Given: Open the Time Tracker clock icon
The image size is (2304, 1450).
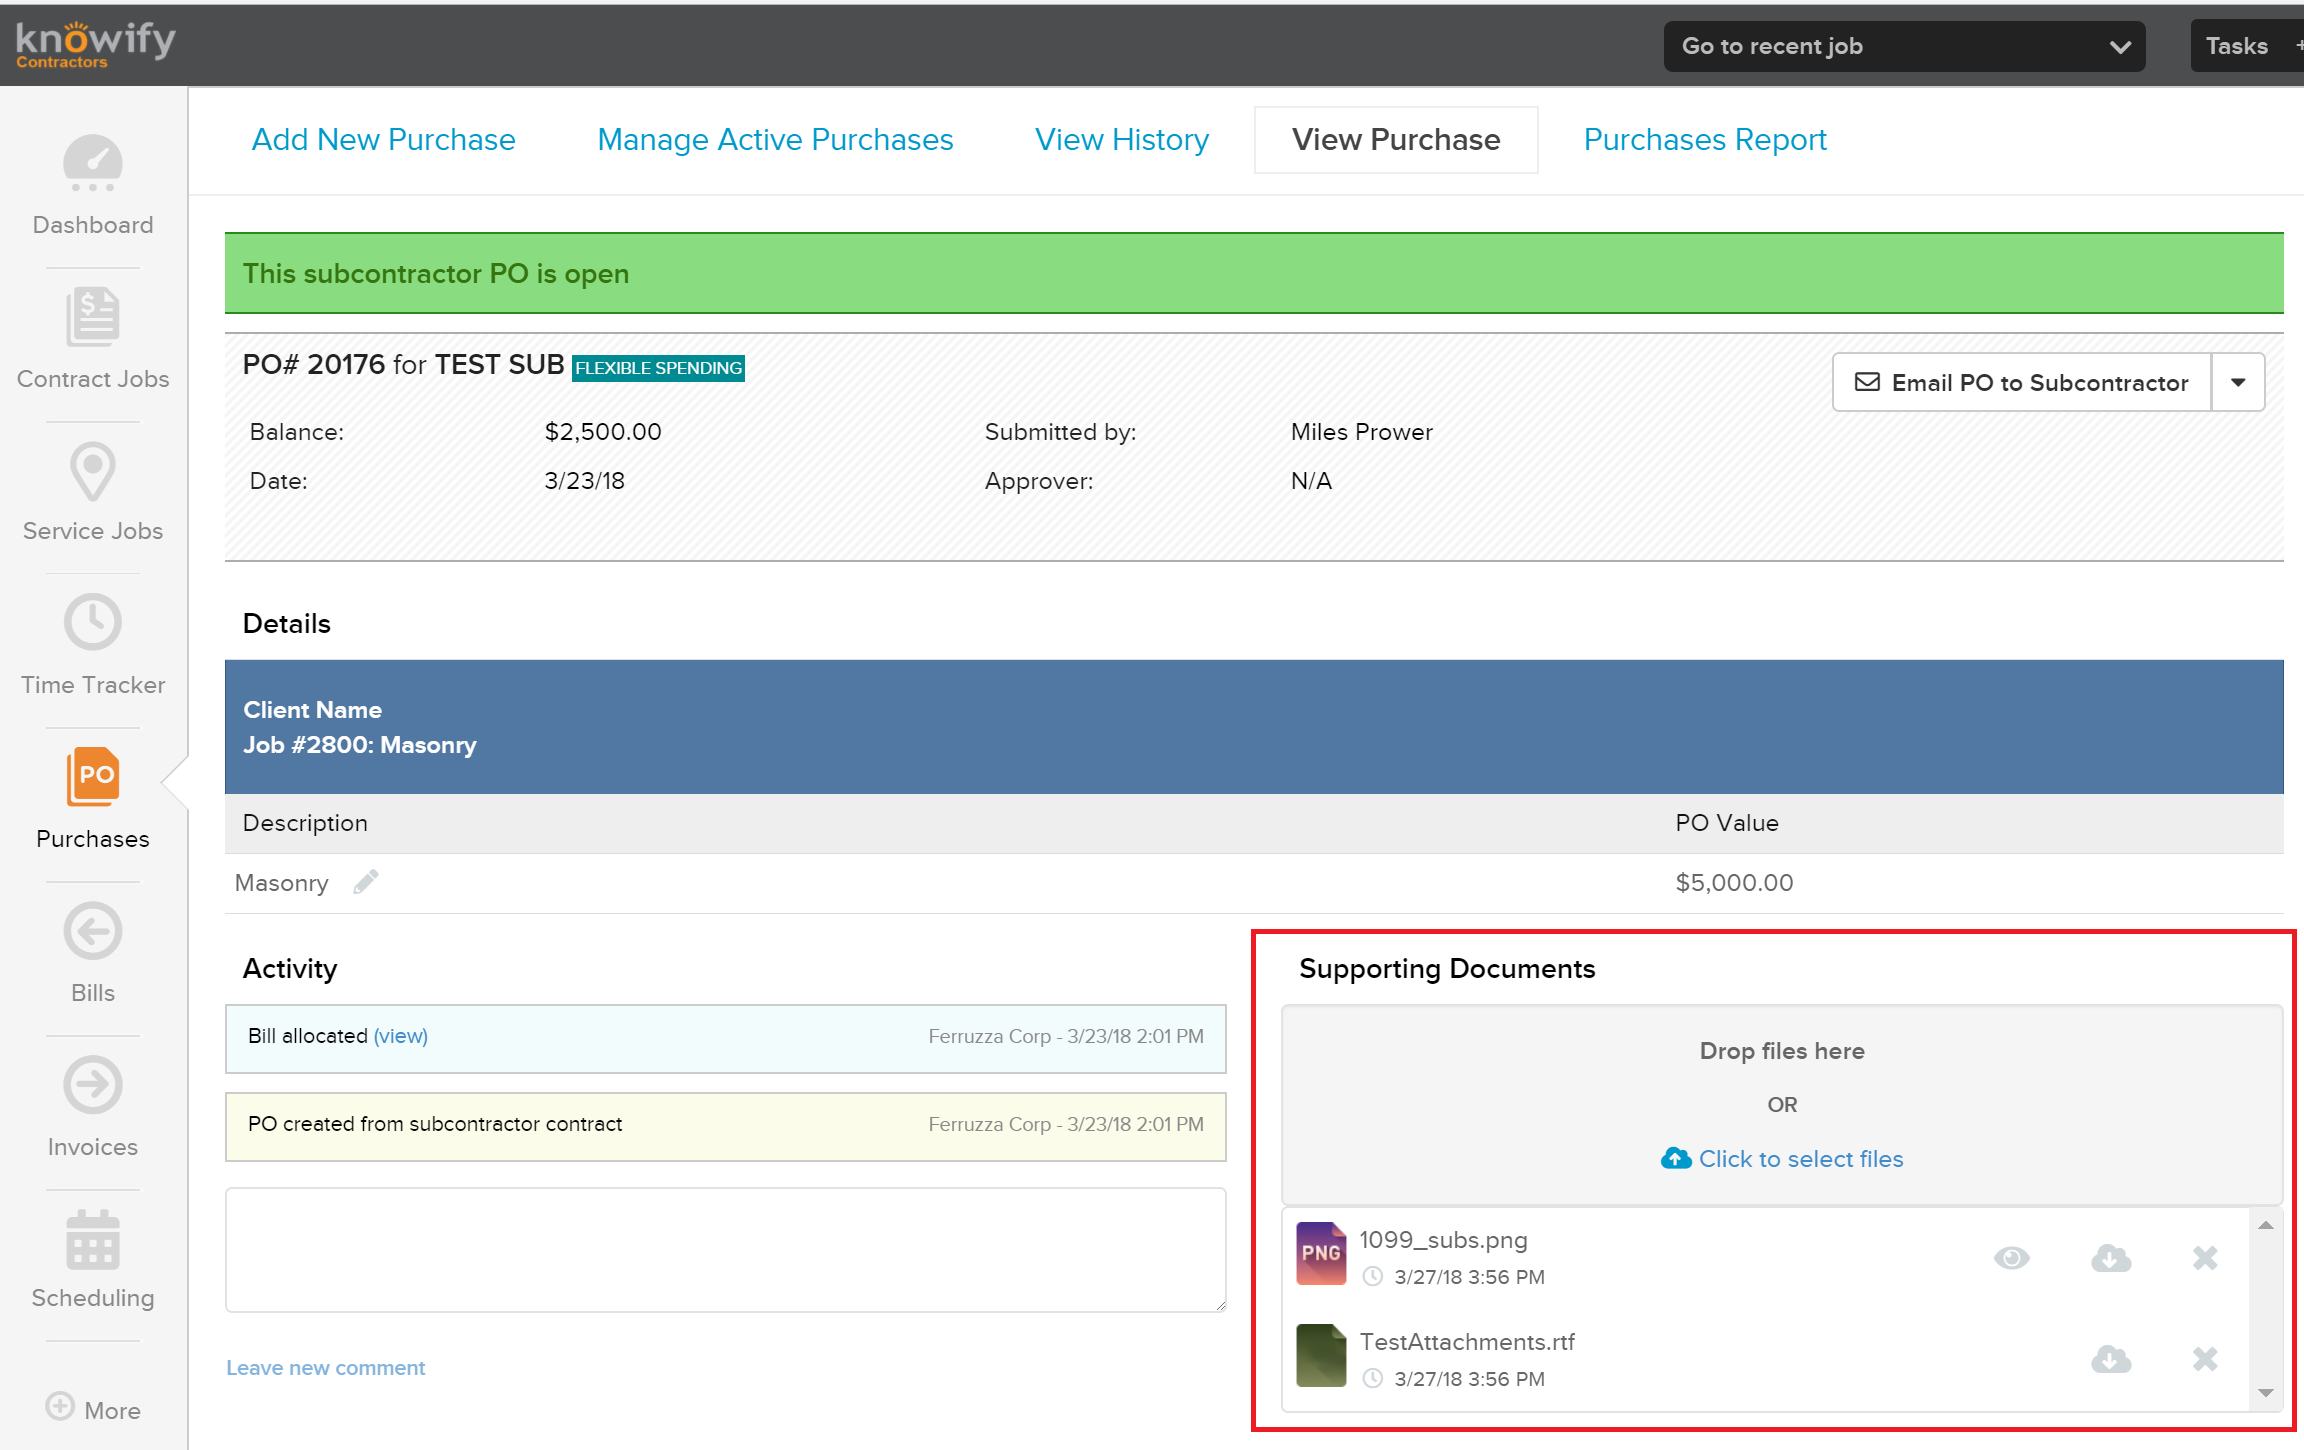Looking at the screenshot, I should 93,622.
